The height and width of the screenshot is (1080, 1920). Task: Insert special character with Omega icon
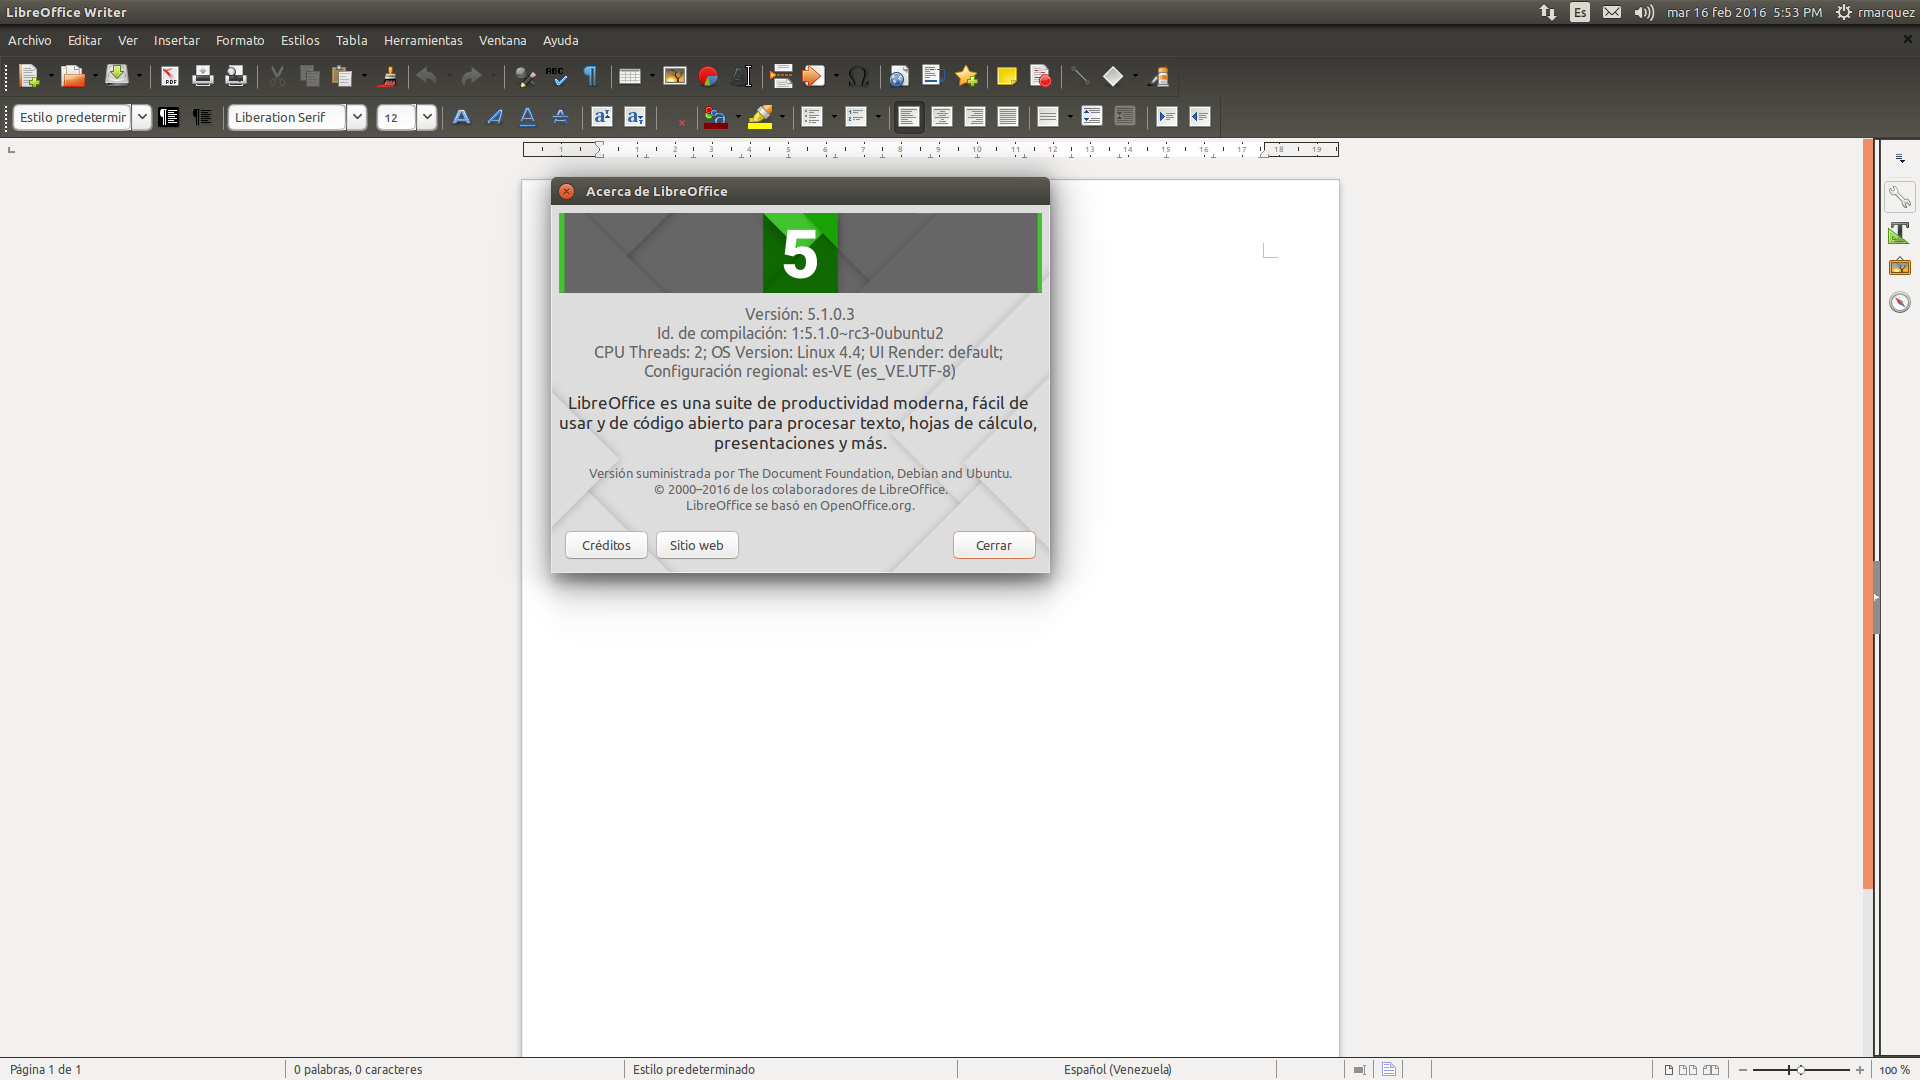(858, 77)
